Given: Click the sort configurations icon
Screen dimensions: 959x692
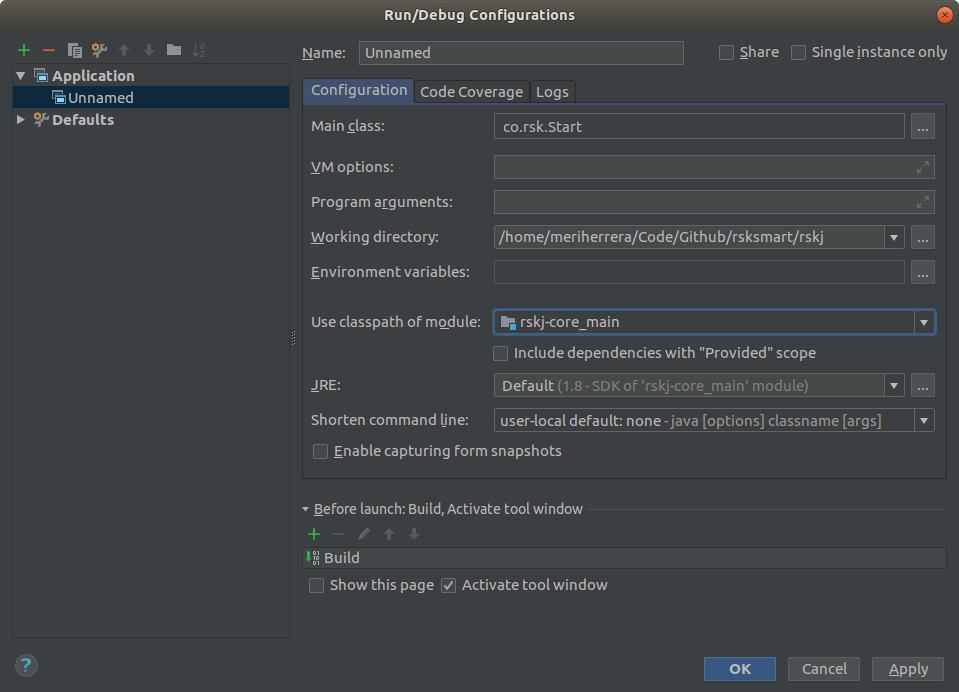Looking at the screenshot, I should (x=199, y=50).
